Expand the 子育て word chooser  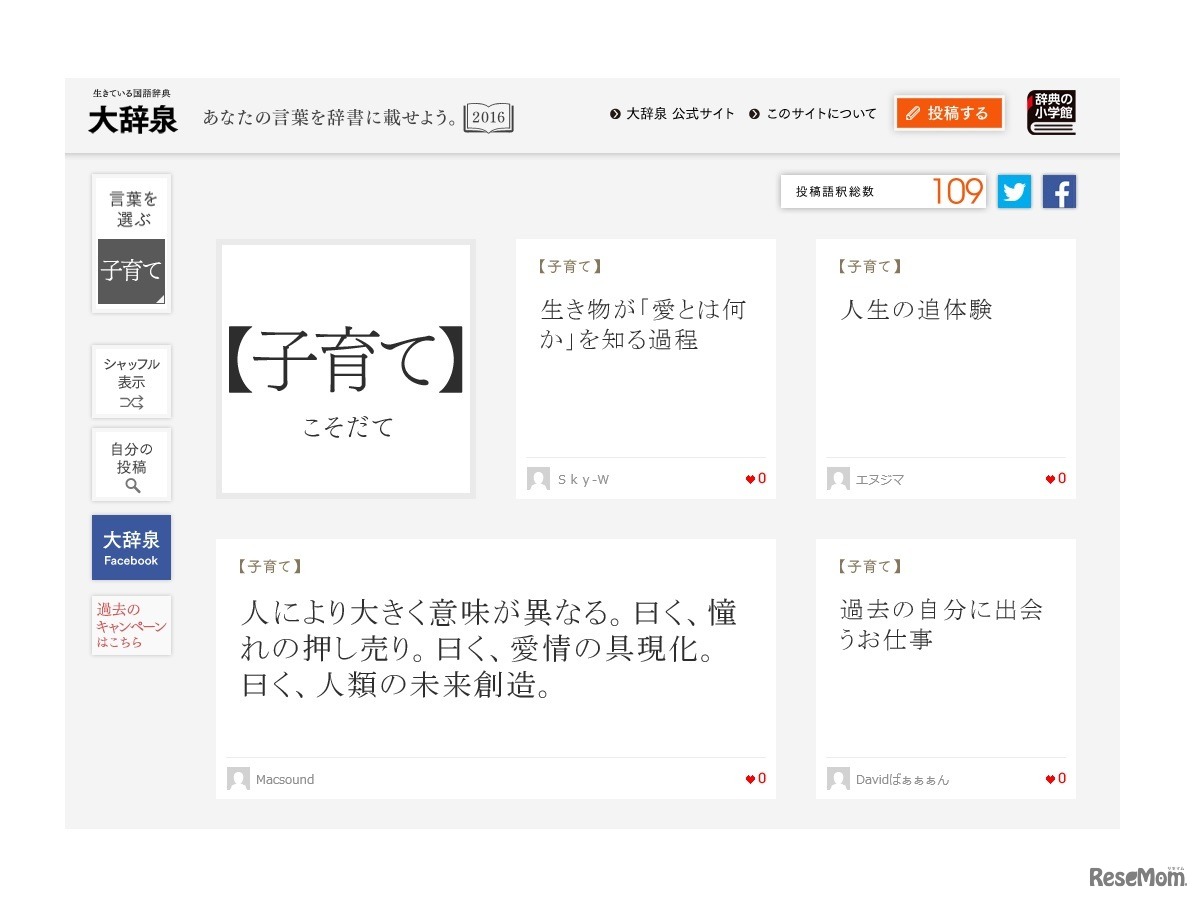tap(131, 271)
